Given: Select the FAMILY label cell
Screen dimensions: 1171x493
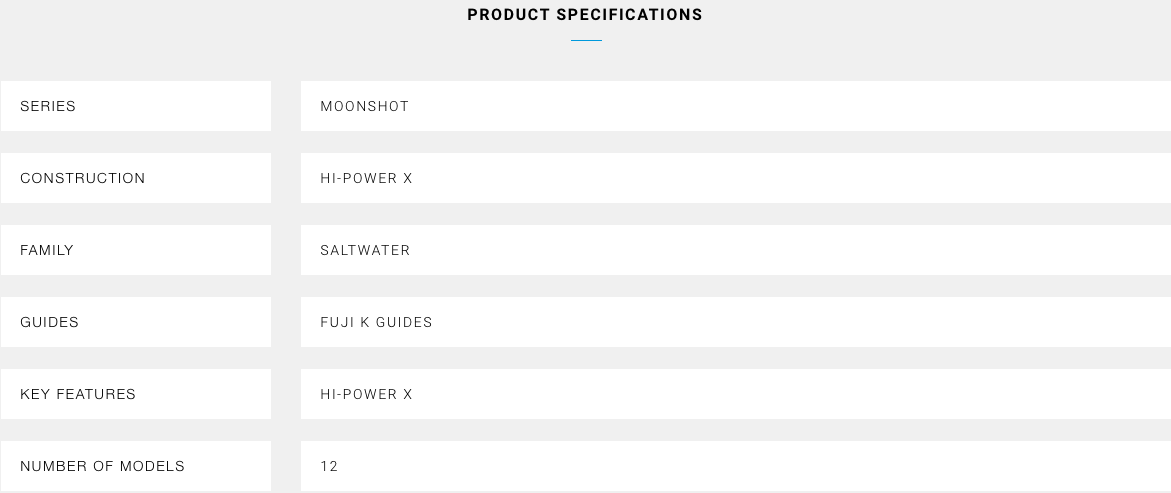Looking at the screenshot, I should click(136, 250).
